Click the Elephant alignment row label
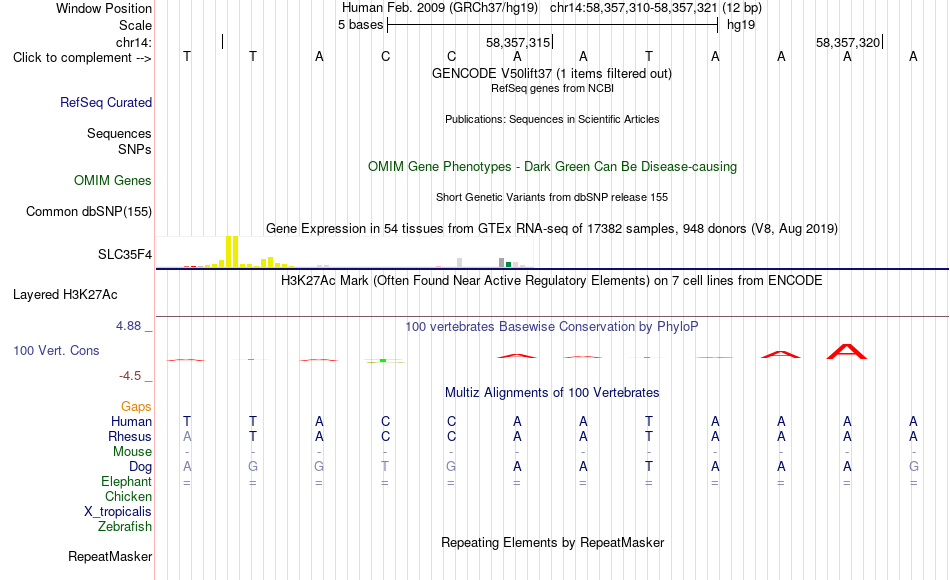Viewport: 950px width, 580px height. 127,481
